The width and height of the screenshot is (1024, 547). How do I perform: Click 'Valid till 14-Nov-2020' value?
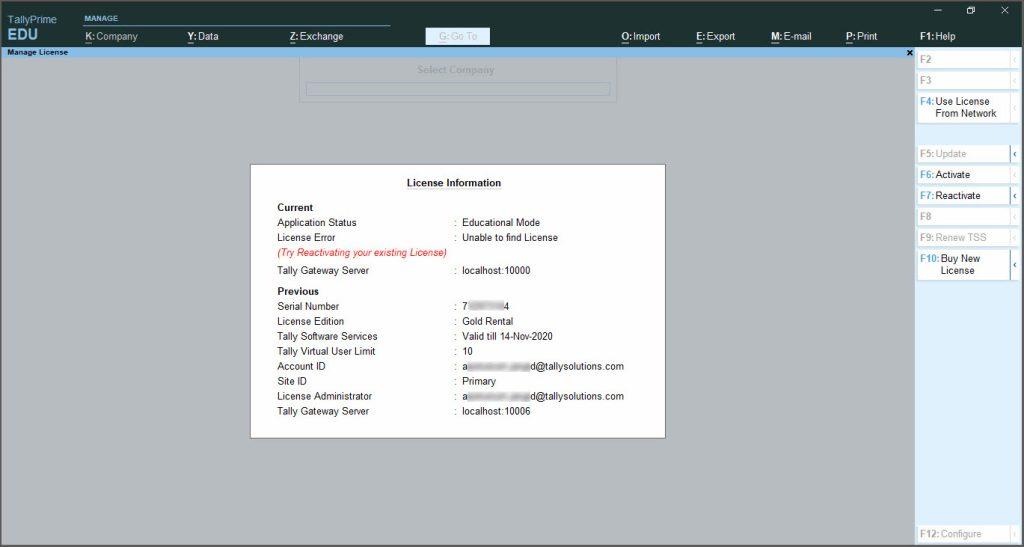point(507,336)
